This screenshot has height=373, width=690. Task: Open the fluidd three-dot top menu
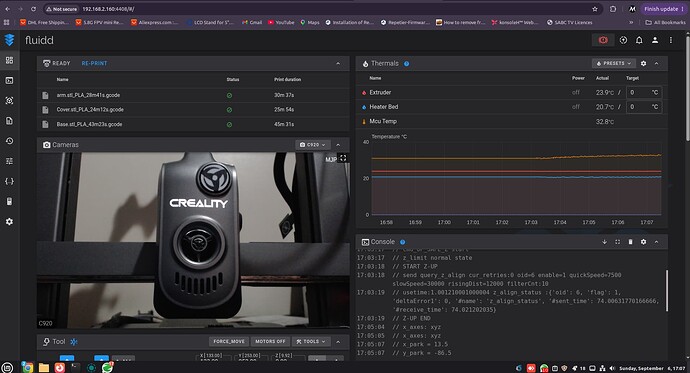671,40
